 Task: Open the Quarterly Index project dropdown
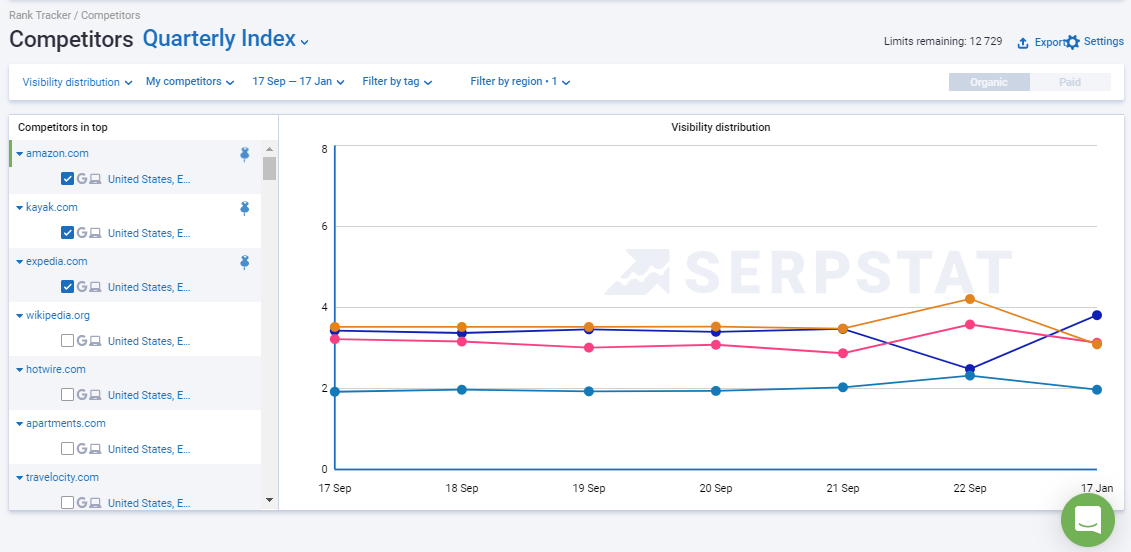click(226, 39)
